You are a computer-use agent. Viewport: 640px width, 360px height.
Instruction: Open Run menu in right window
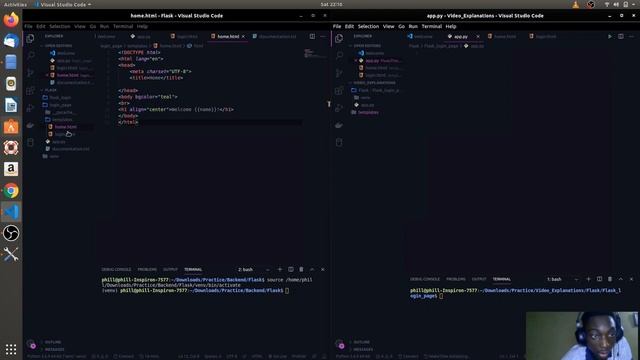coord(413,26)
